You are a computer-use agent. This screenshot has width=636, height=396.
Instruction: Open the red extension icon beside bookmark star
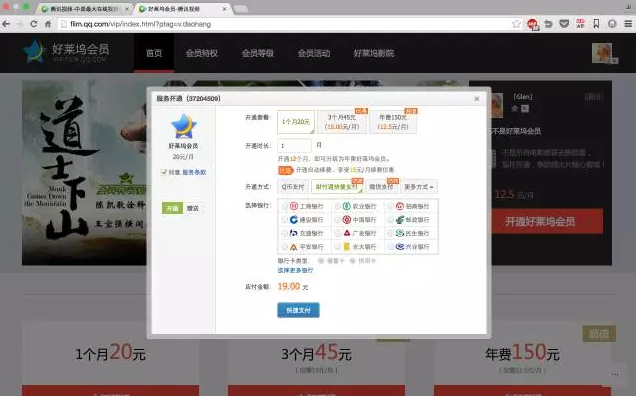coord(533,24)
